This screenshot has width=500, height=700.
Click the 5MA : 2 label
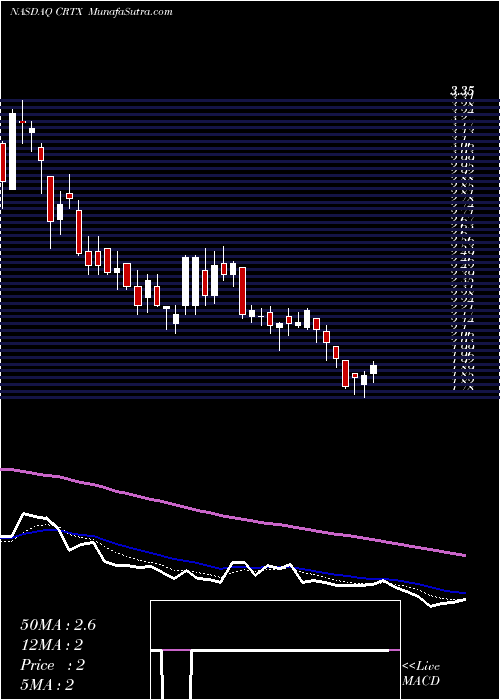47,685
